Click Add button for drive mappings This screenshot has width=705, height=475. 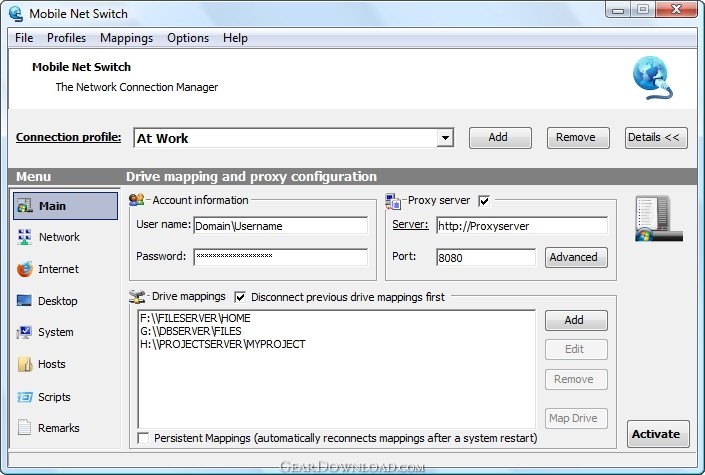pyautogui.click(x=576, y=320)
